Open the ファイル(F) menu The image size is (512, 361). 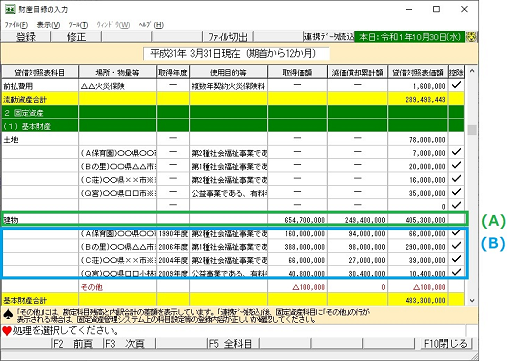click(x=16, y=25)
